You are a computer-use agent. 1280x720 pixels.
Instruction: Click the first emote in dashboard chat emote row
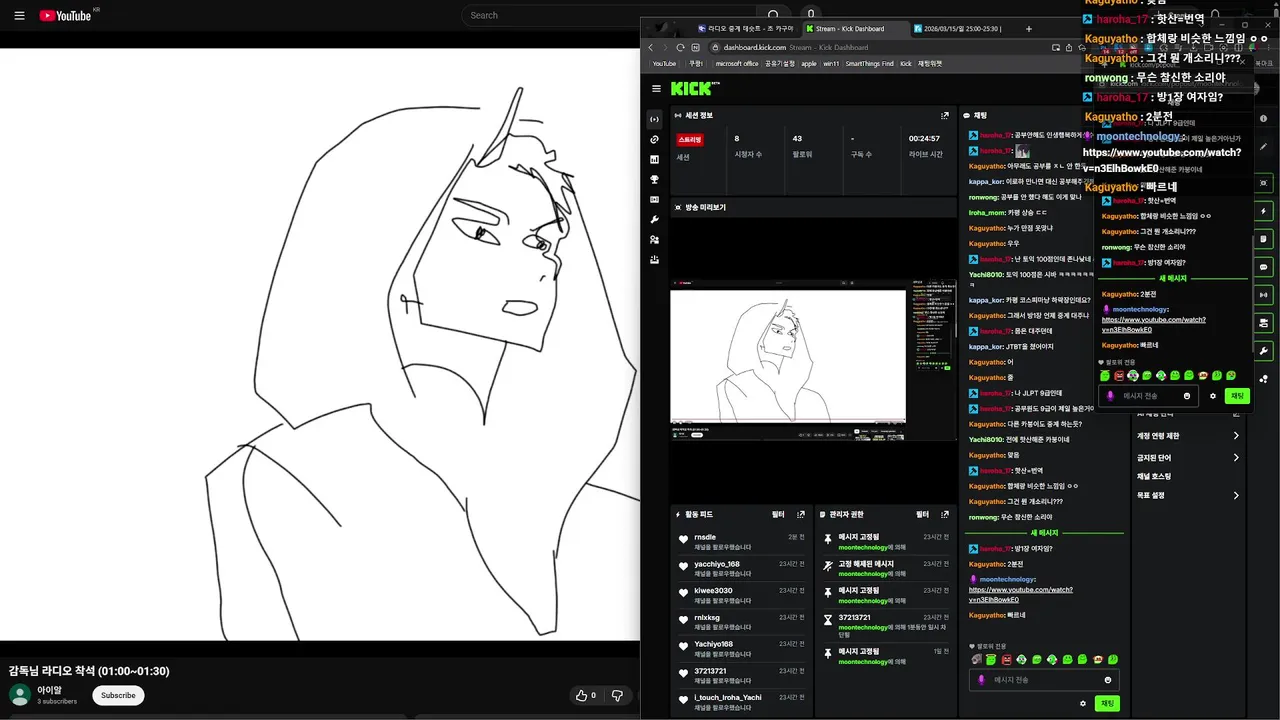977,659
